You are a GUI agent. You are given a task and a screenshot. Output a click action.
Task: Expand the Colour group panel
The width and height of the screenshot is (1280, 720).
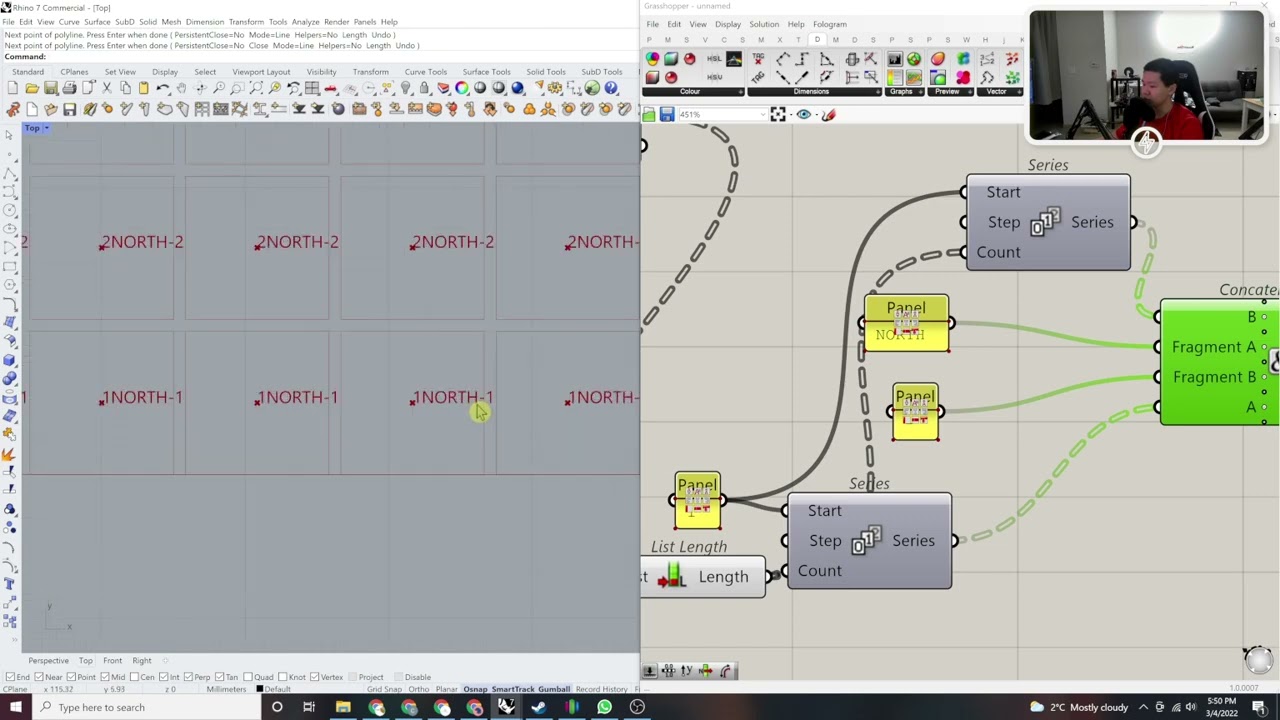[741, 92]
